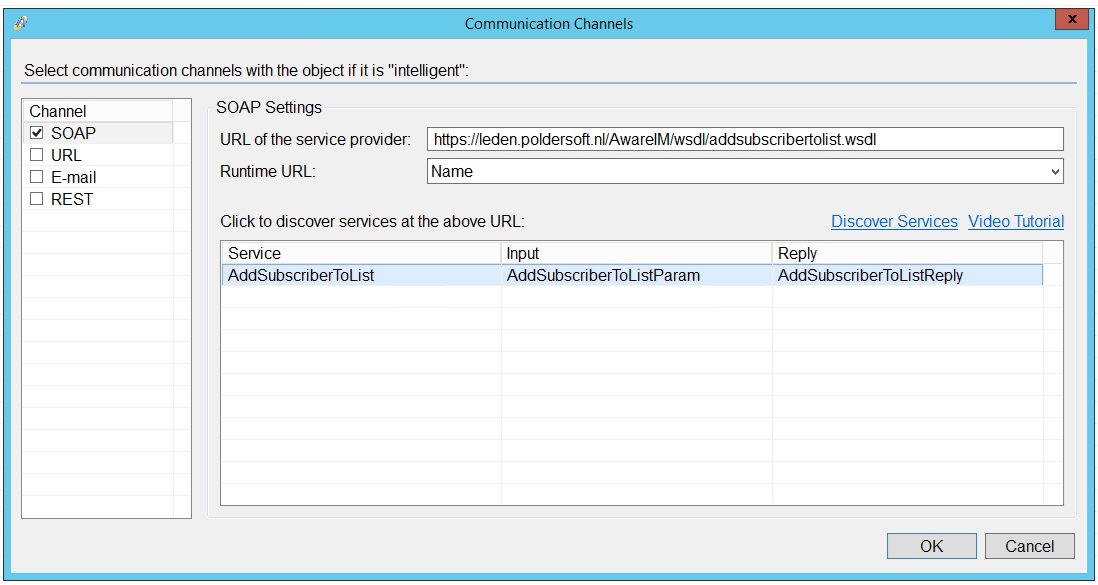This screenshot has width=1098, height=585.
Task: Select the AddSubscriberToListReply reply cell
Action: [908, 275]
